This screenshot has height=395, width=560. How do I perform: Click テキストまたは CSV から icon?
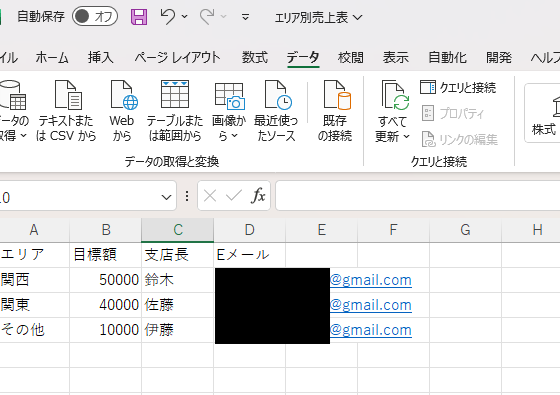point(68,95)
